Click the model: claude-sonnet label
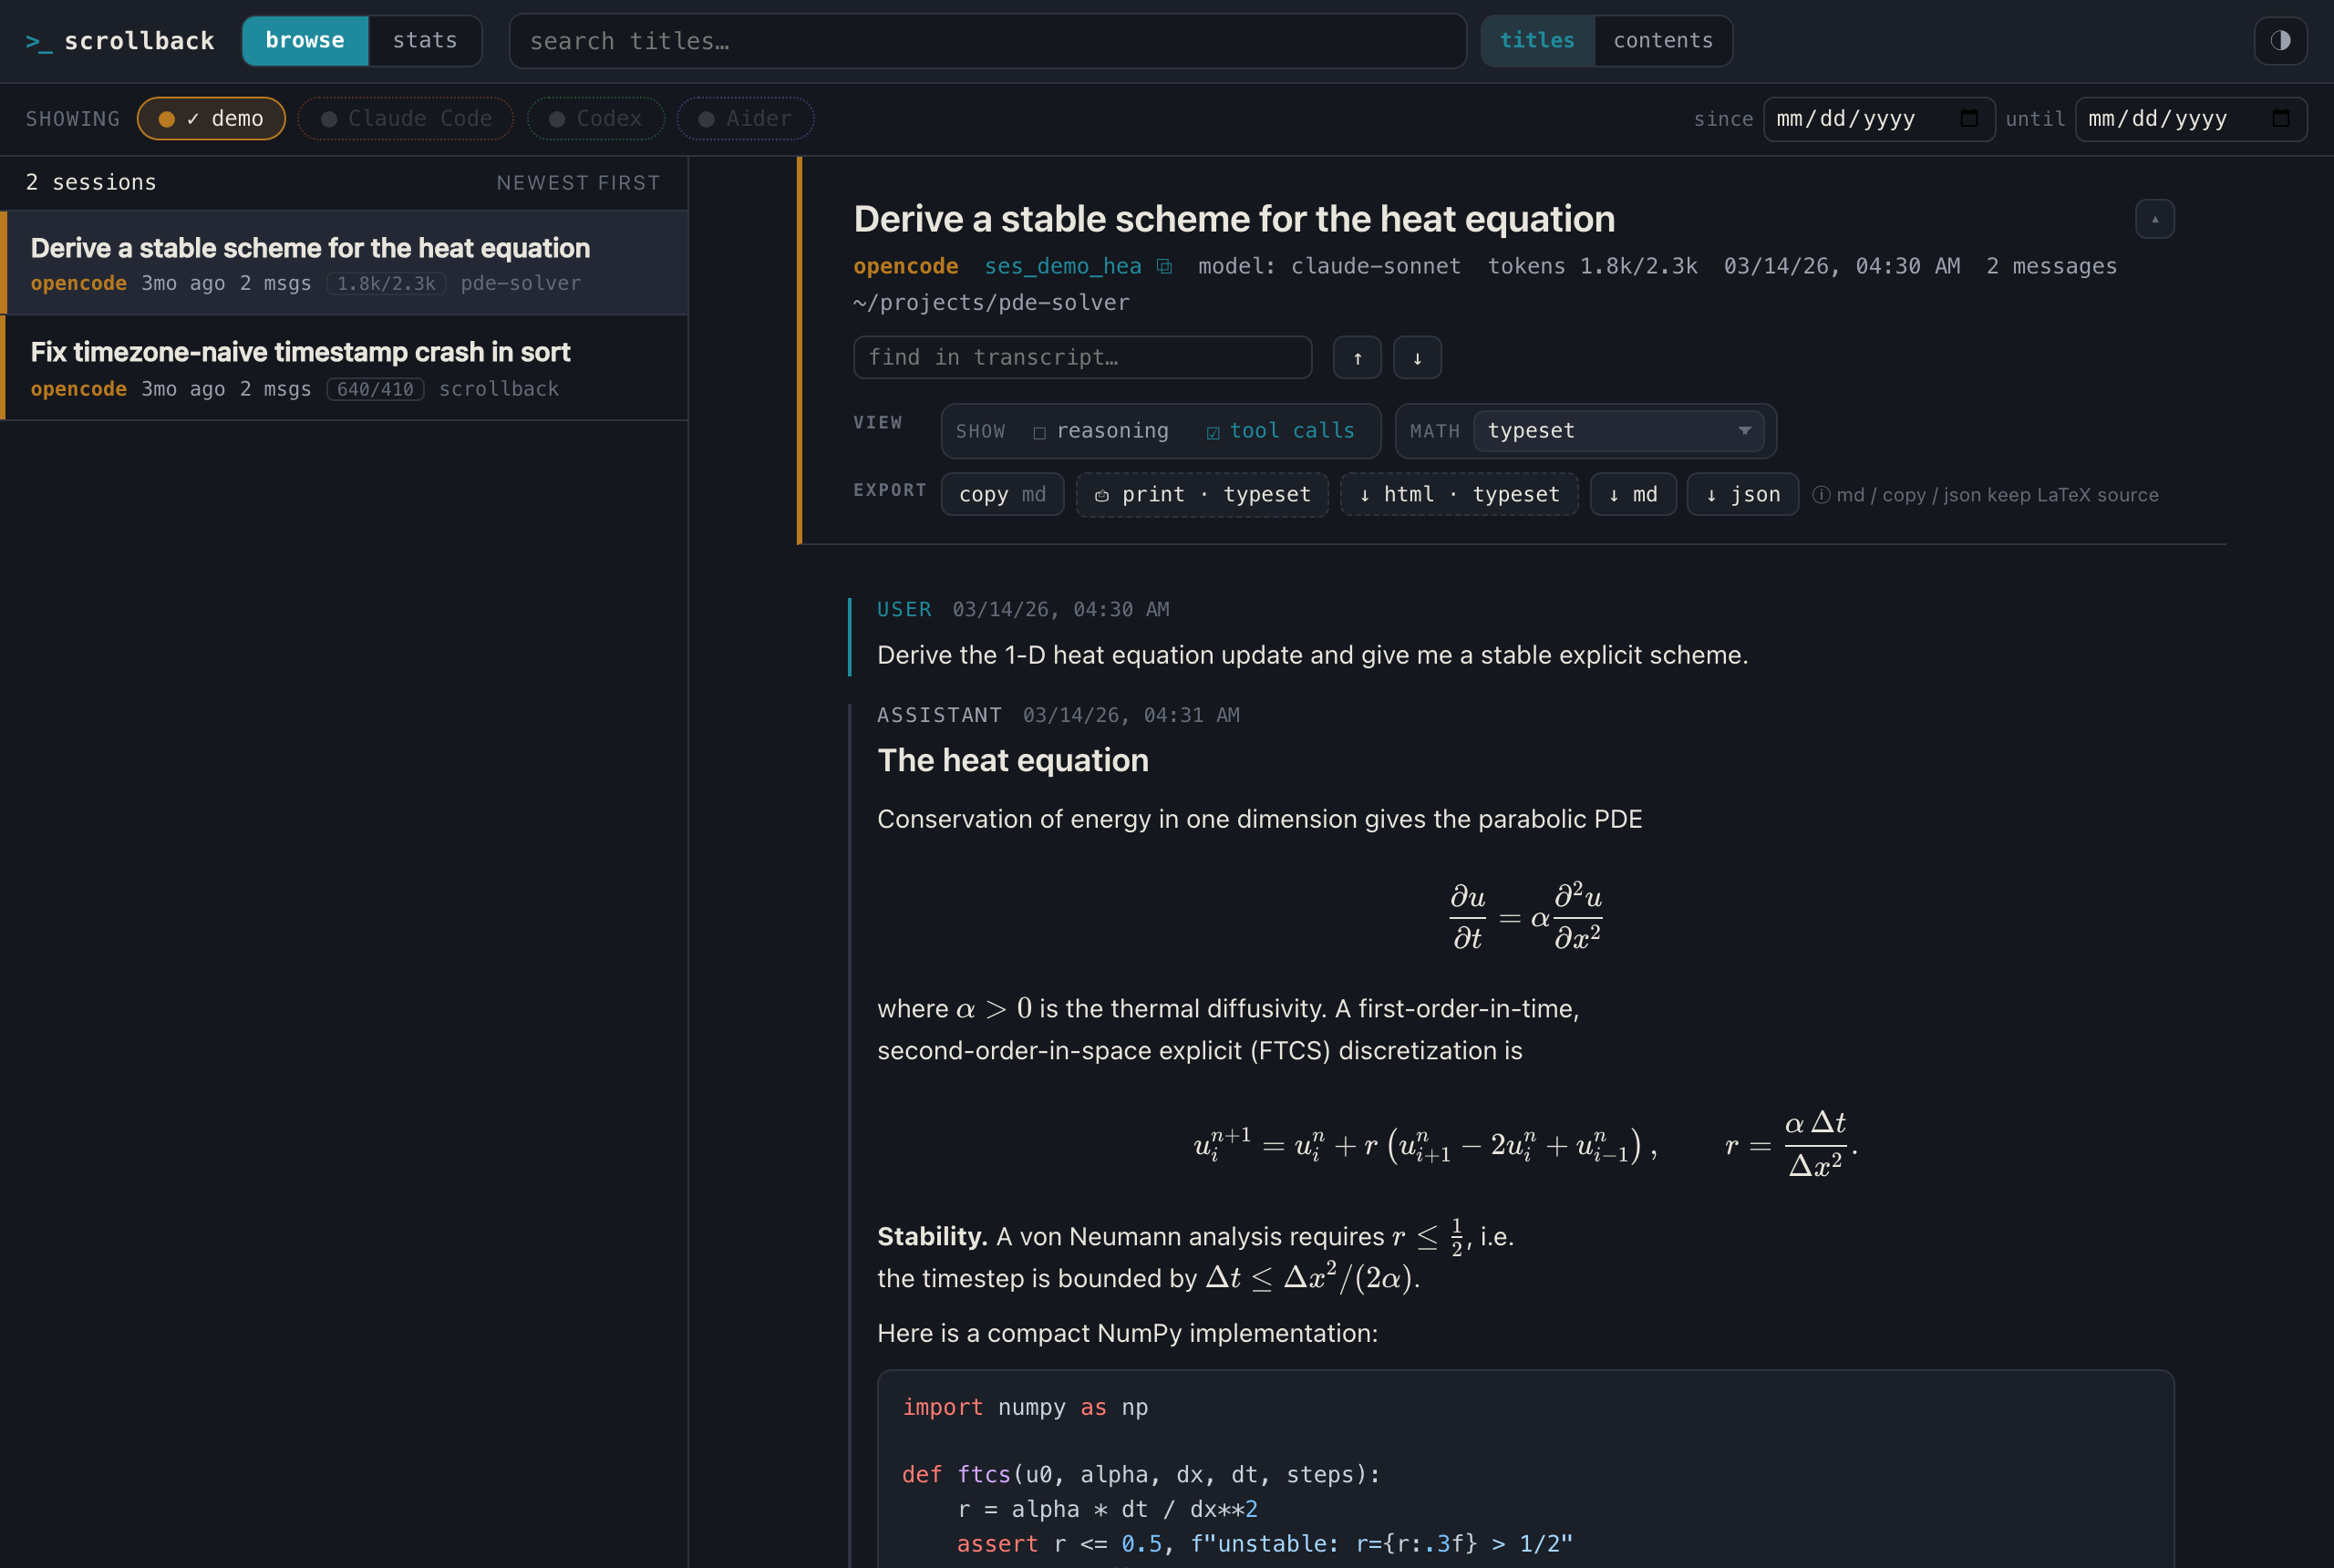2334x1568 pixels. coord(1329,266)
